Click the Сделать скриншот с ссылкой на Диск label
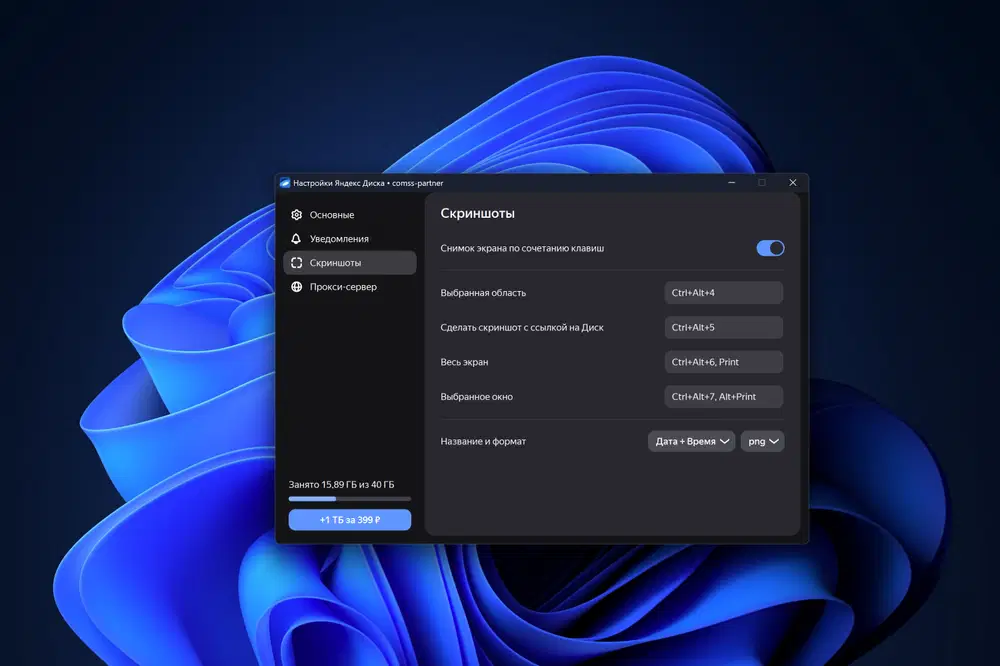The image size is (1000, 666). [x=522, y=327]
